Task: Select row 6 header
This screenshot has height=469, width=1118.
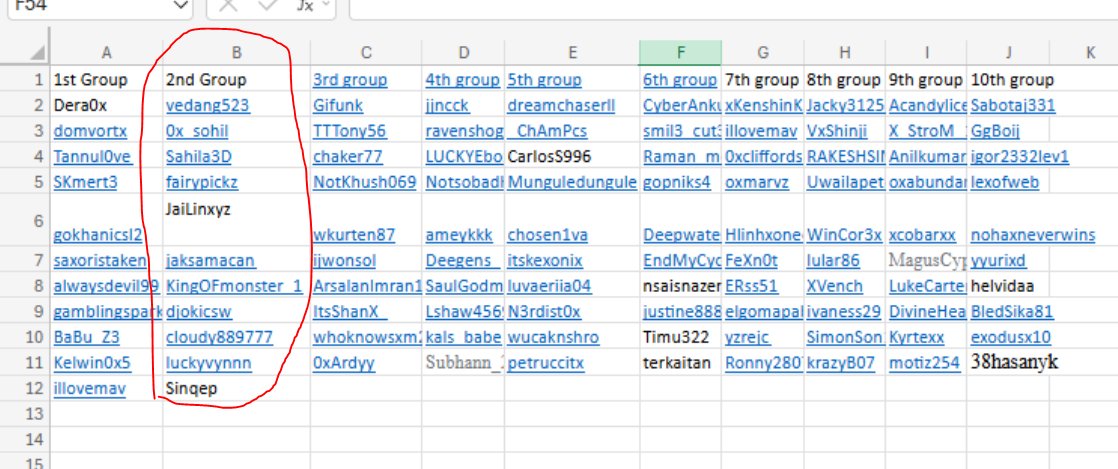Action: point(25,220)
